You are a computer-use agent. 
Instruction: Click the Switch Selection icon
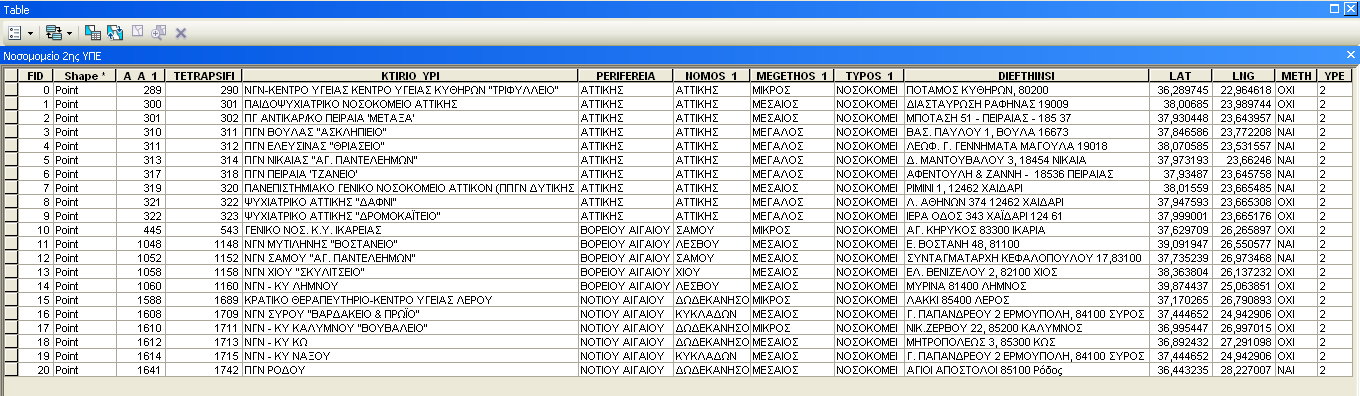[x=115, y=32]
